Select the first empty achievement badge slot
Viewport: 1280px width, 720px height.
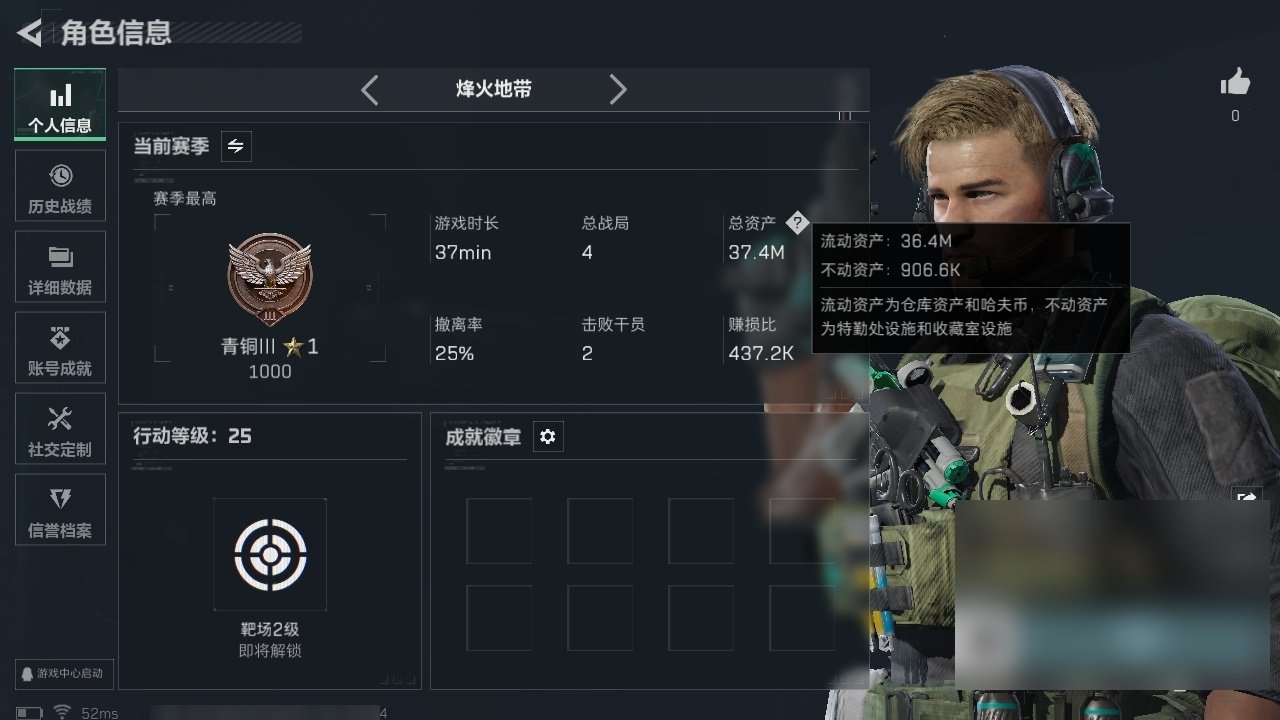coord(499,531)
